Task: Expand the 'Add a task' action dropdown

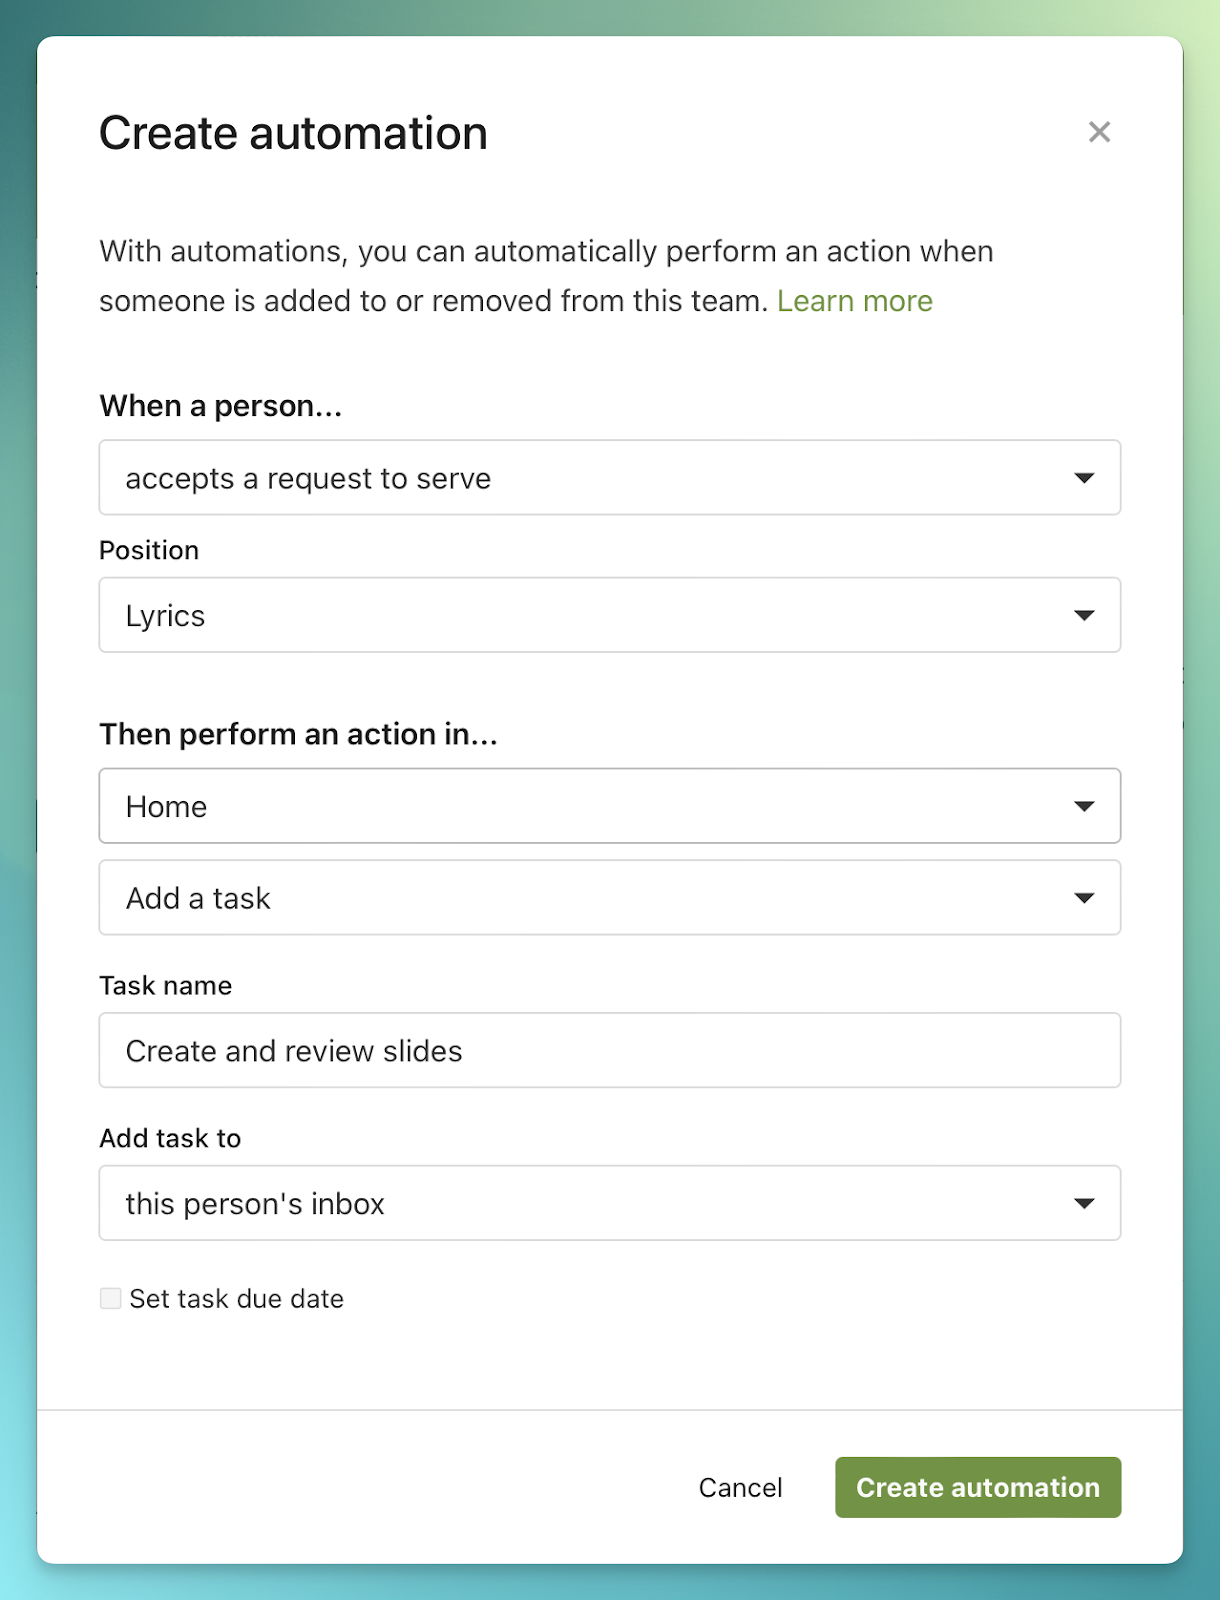Action: [x=590, y=898]
